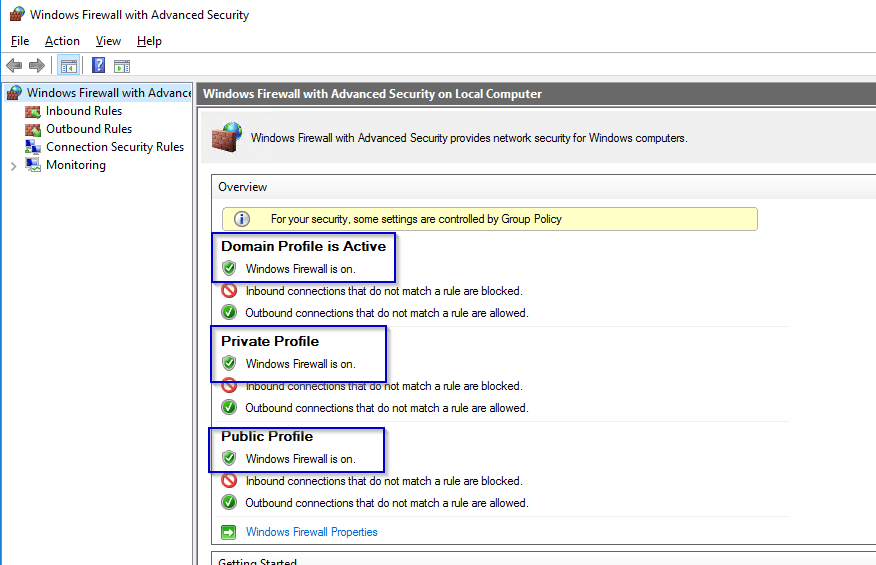Screen dimensions: 876x565
Task: Select Inbound Rules in the tree
Action: 84,111
